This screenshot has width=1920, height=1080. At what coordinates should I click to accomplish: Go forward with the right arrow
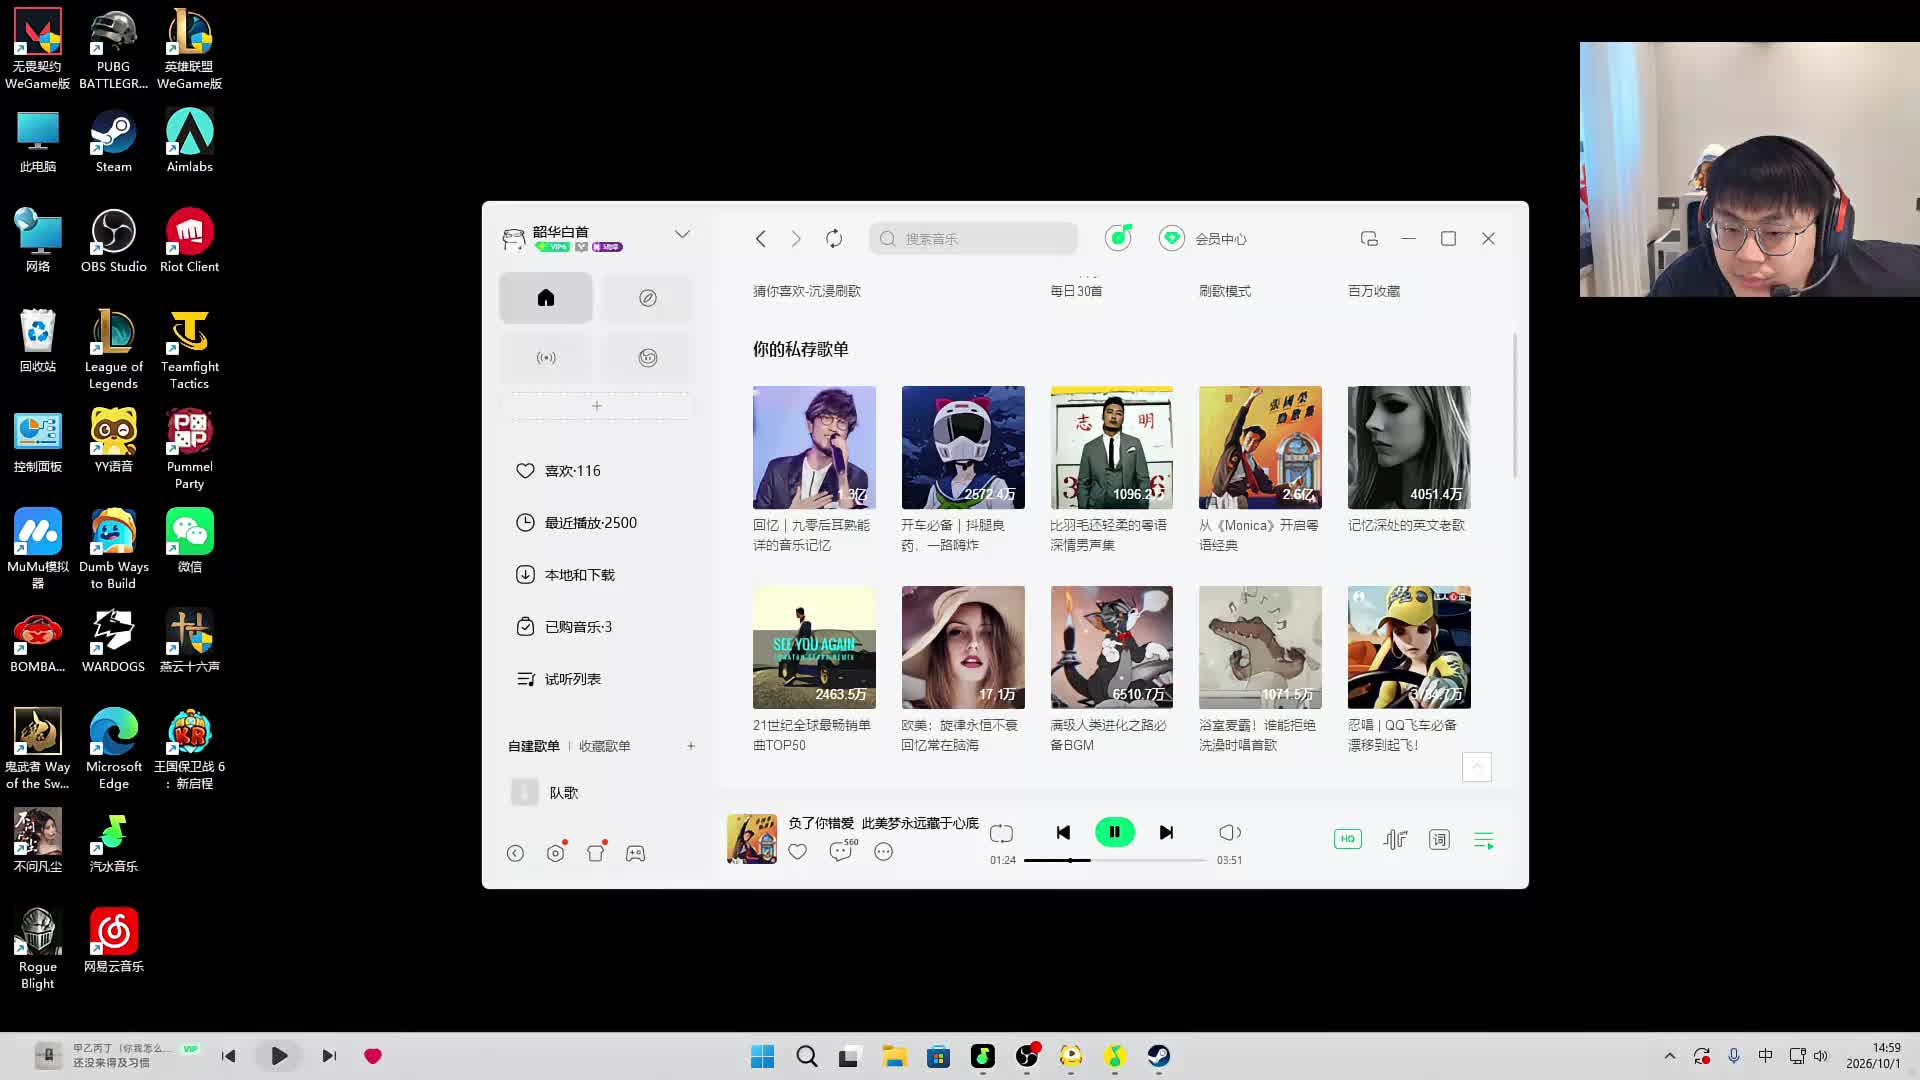point(796,239)
